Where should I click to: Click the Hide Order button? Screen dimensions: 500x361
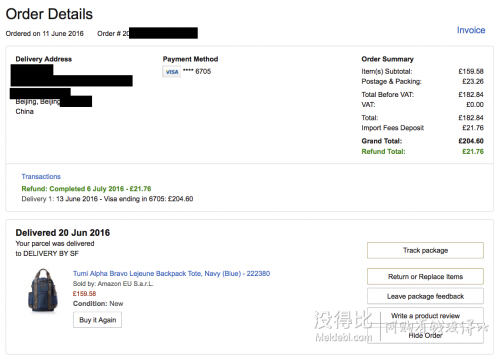point(425,335)
